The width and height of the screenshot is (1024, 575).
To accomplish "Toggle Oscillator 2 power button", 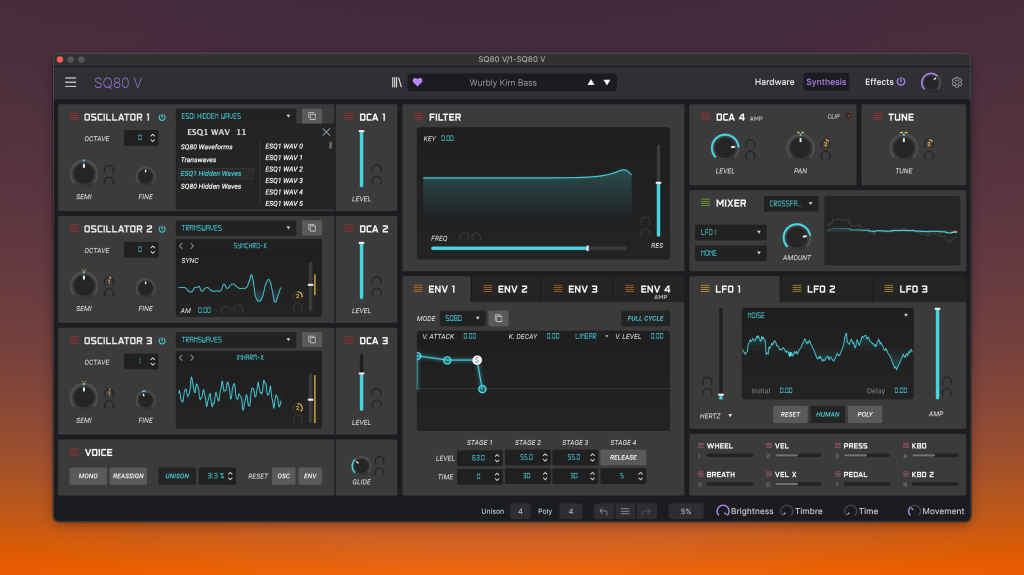I will [162, 229].
